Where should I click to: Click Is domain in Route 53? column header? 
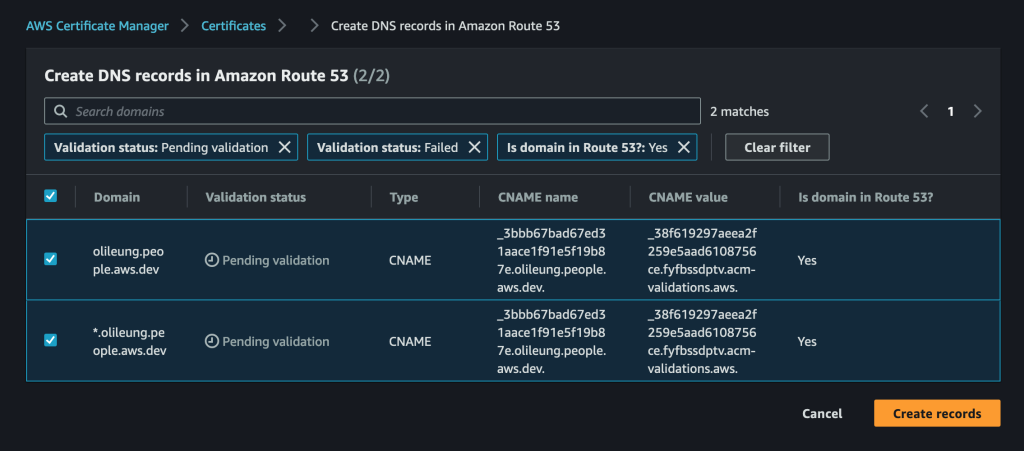(865, 197)
